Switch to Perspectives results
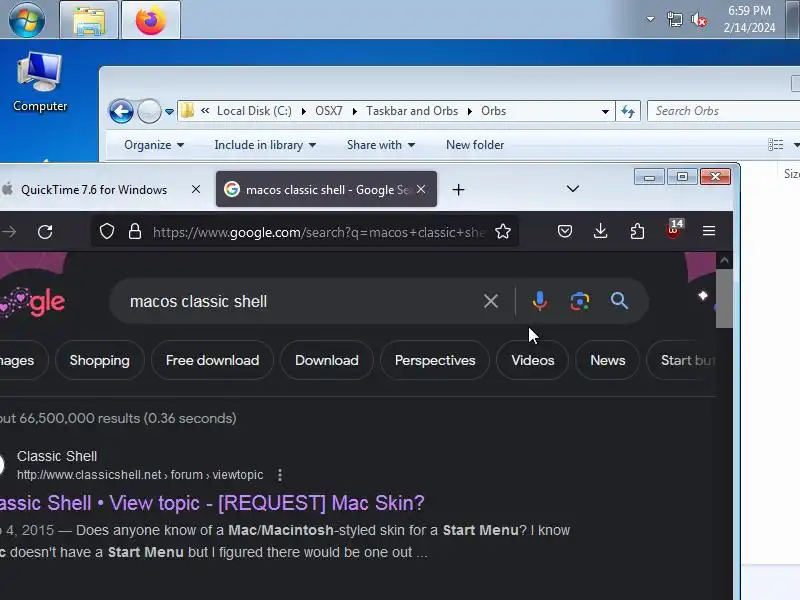Viewport: 800px width, 600px height. (435, 360)
